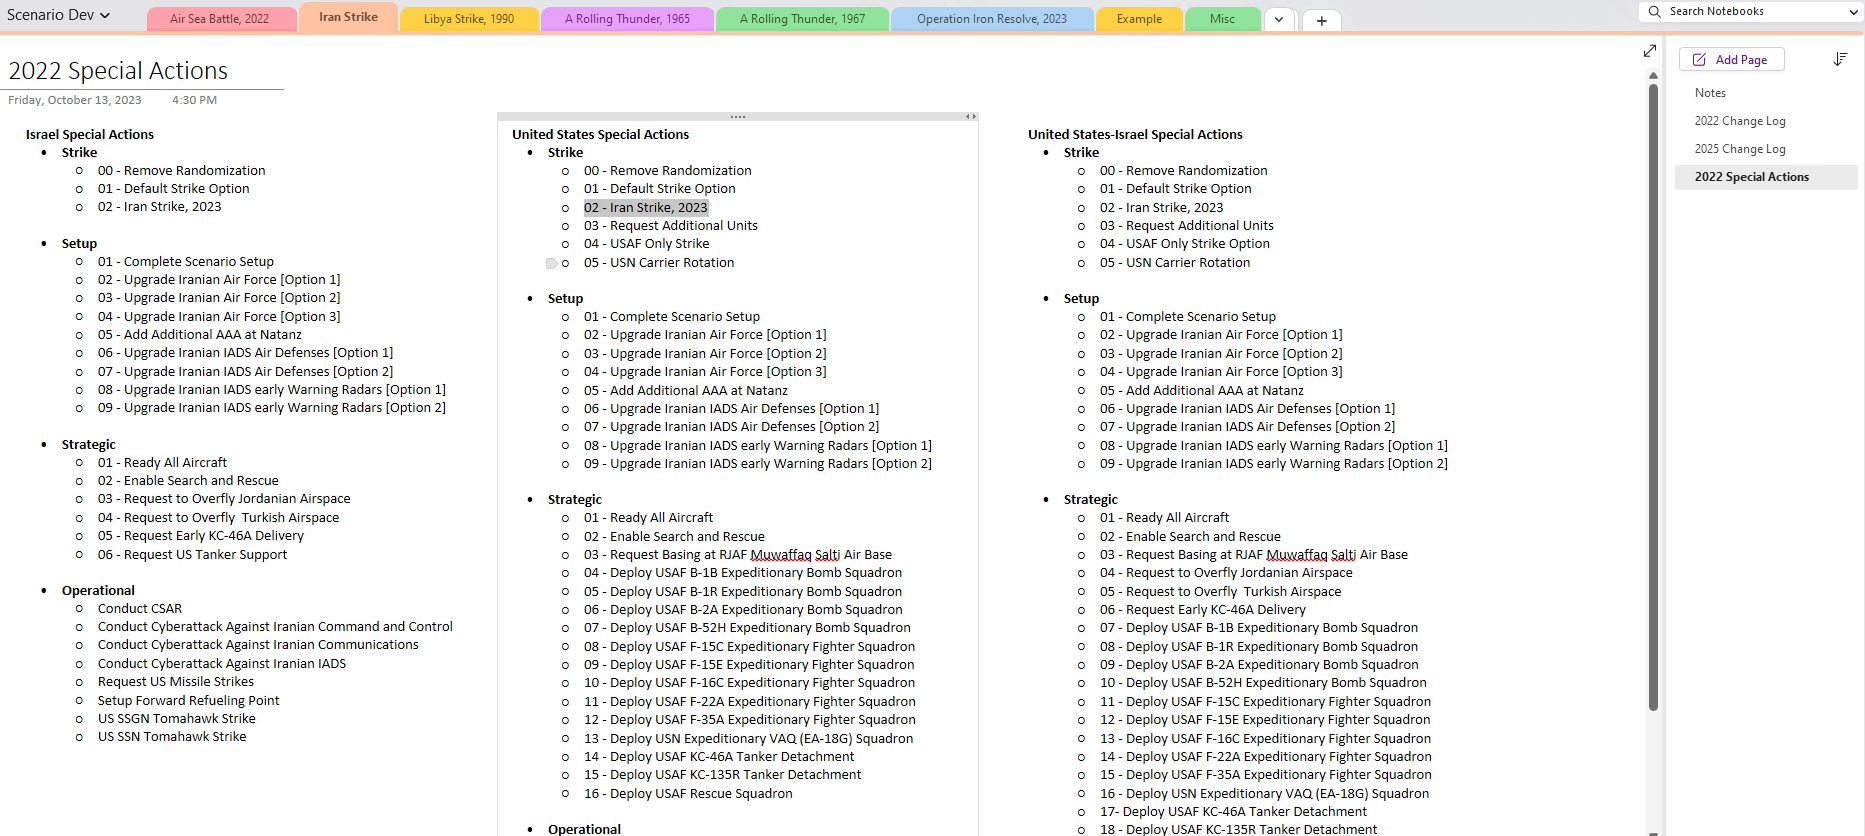Click US SSN Tomahawk Strike line
This screenshot has width=1865, height=836.
point(172,737)
